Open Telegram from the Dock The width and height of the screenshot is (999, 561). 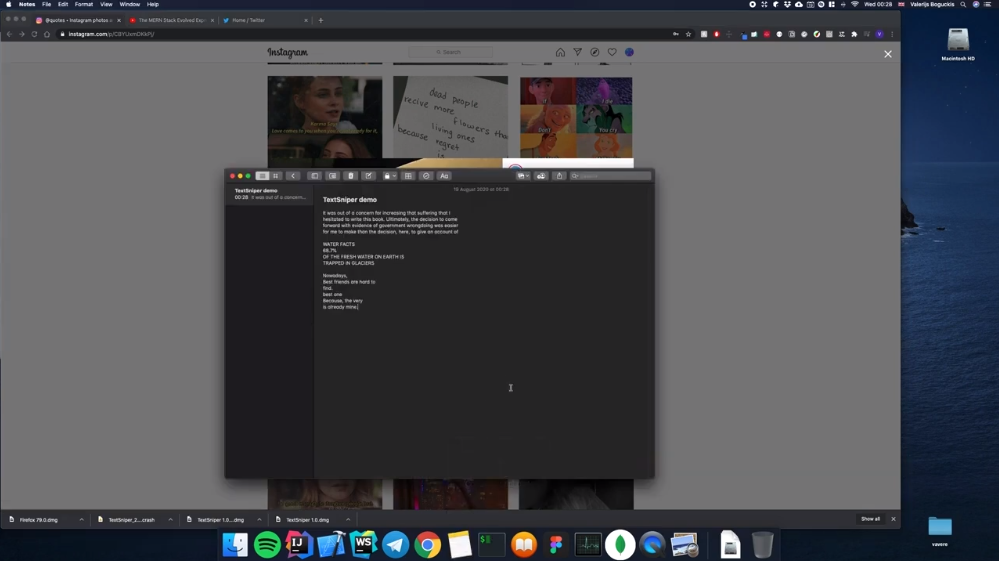point(395,544)
